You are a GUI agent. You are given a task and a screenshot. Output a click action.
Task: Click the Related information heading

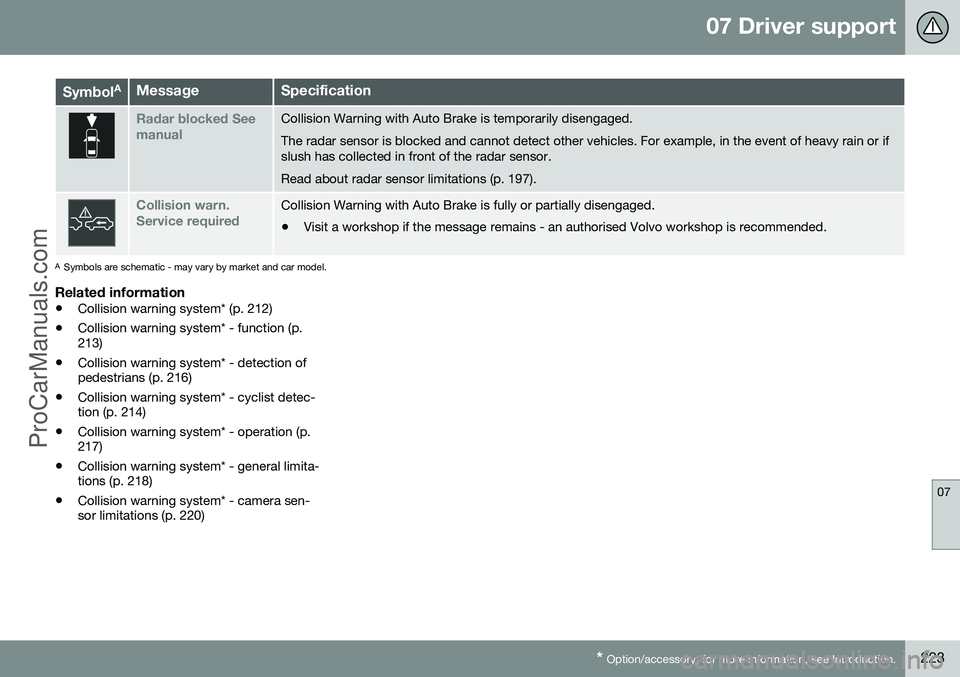point(120,292)
